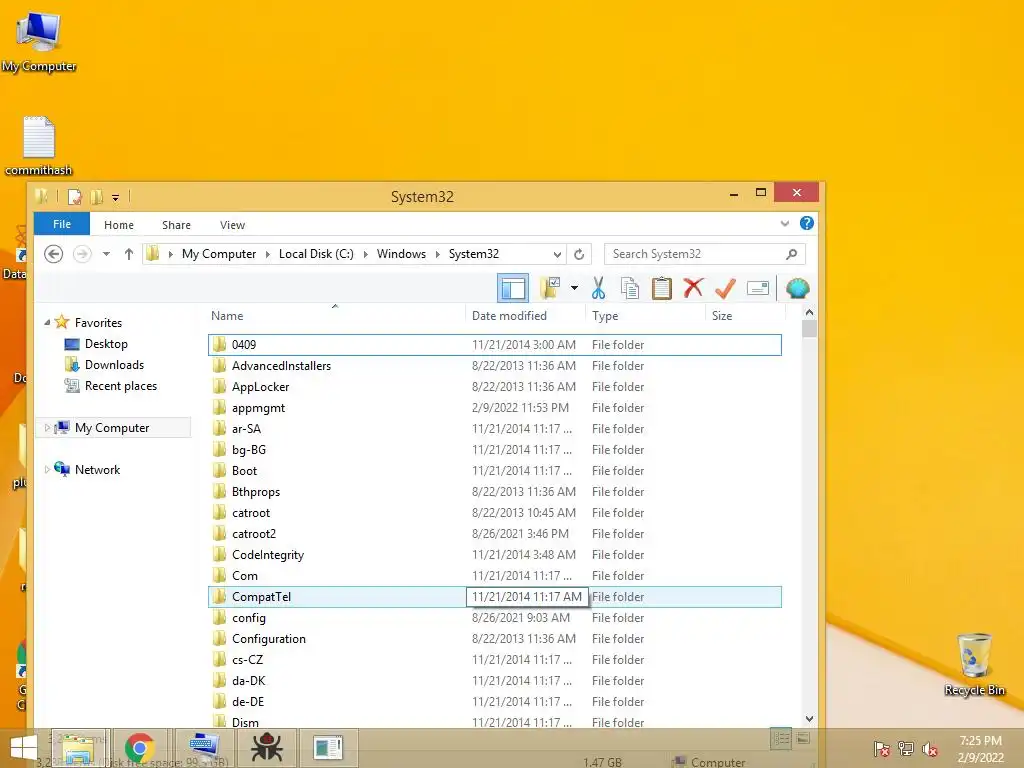Refresh the System32 folder view
1024x768 pixels.
pos(579,254)
